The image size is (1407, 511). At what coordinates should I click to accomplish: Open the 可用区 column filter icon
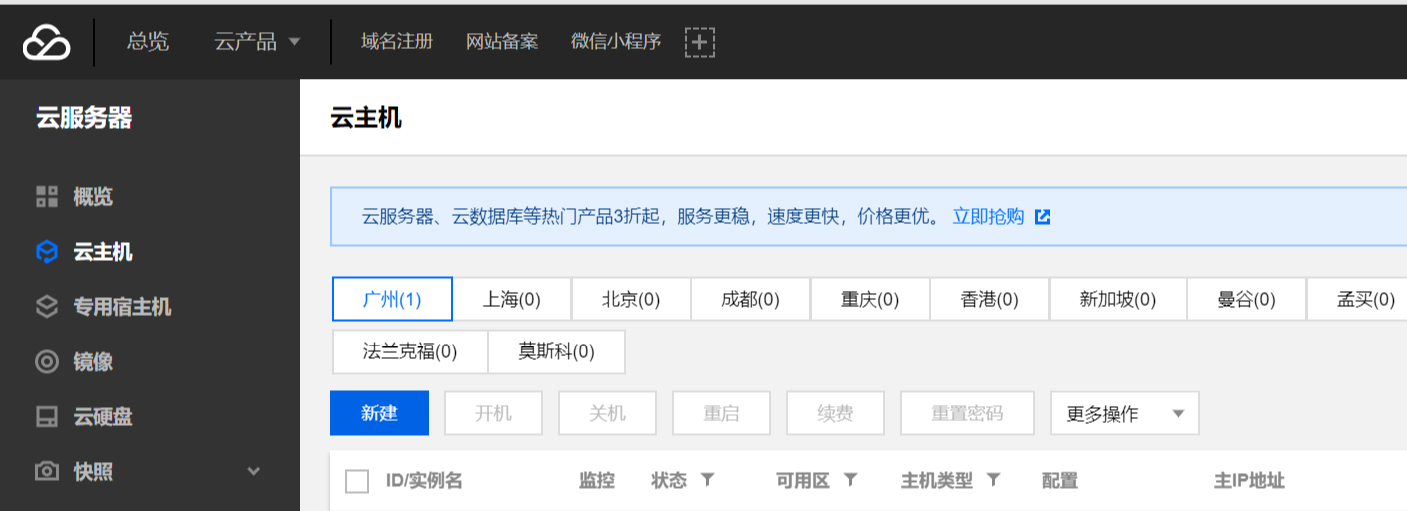click(850, 480)
